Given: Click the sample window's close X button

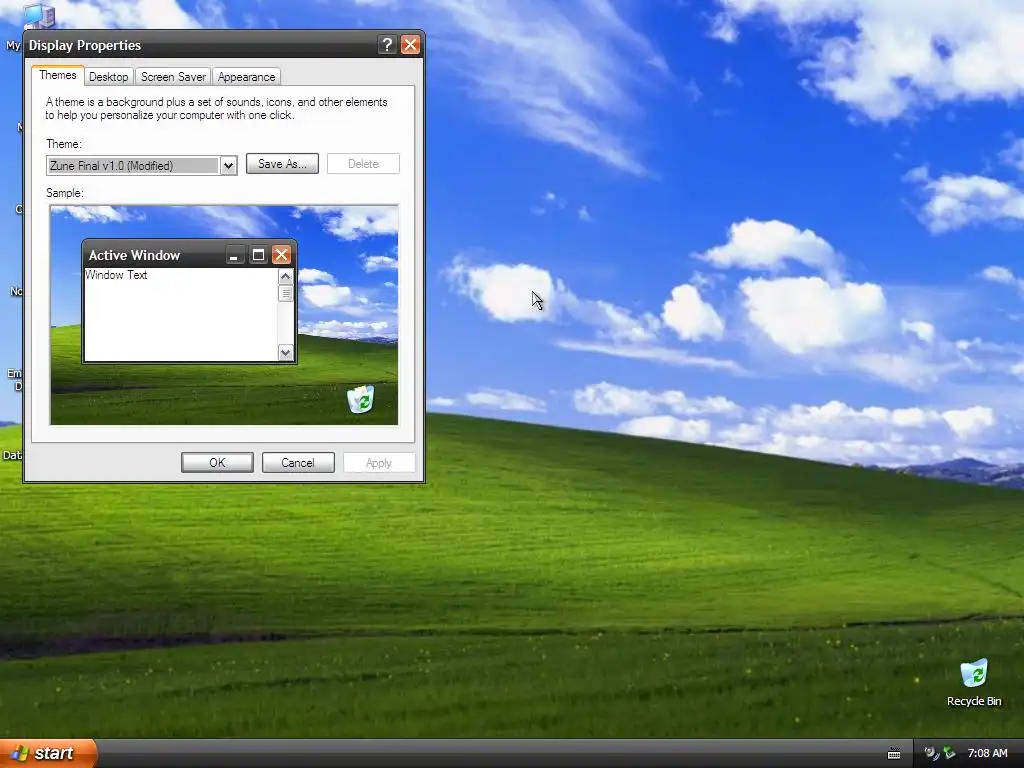Looking at the screenshot, I should tap(281, 255).
